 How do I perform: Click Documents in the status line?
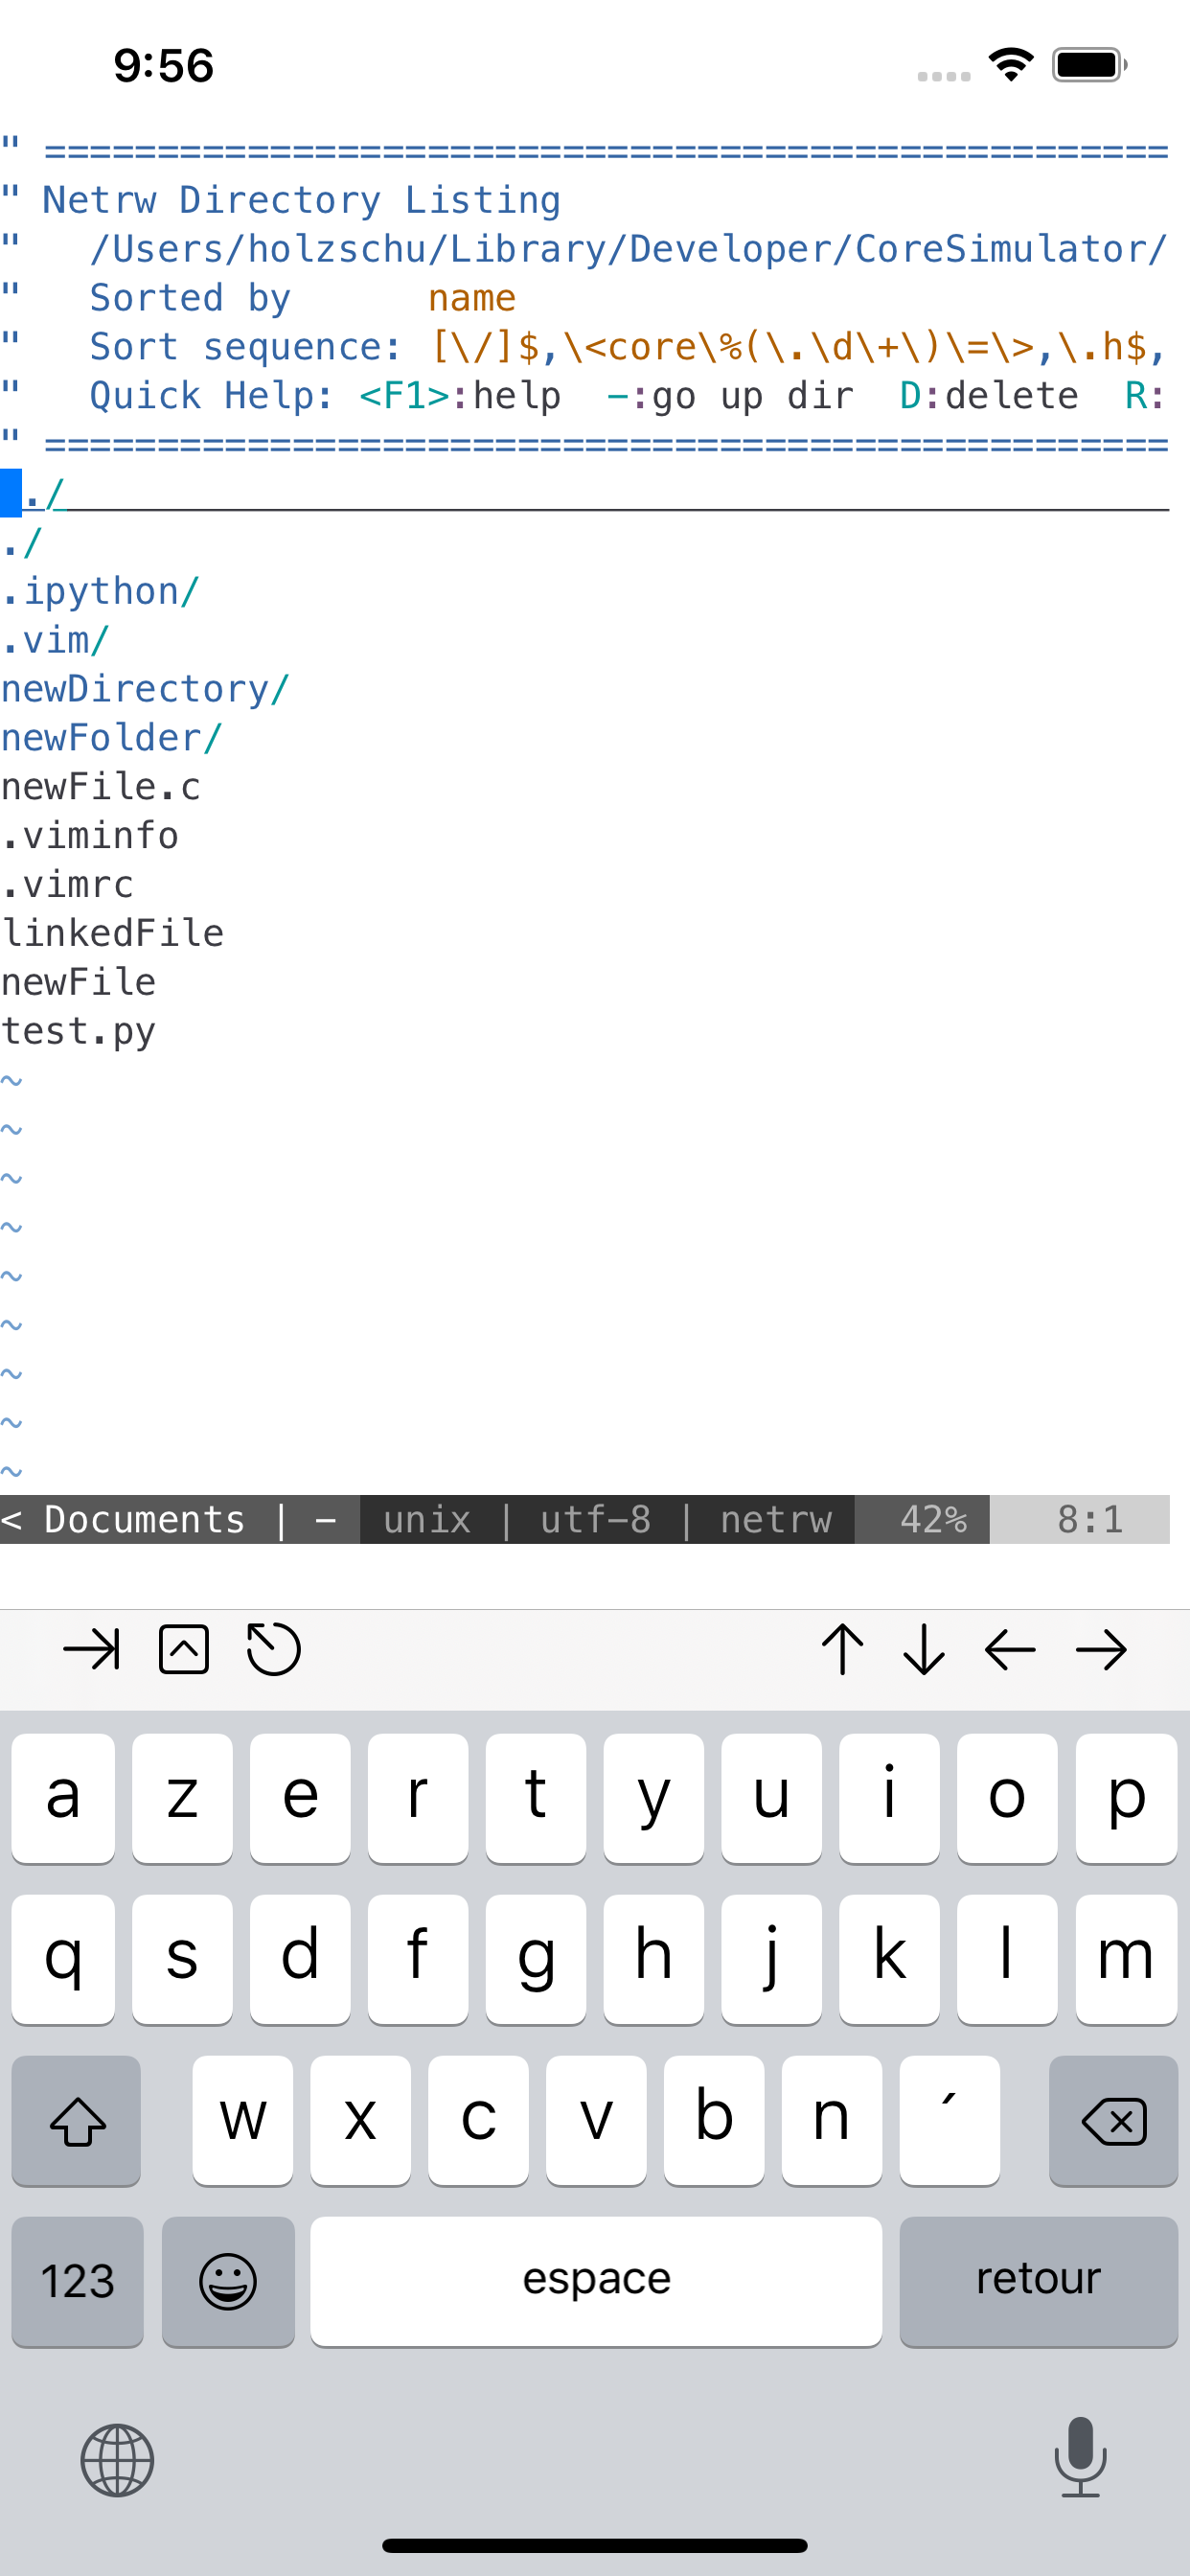(145, 1519)
